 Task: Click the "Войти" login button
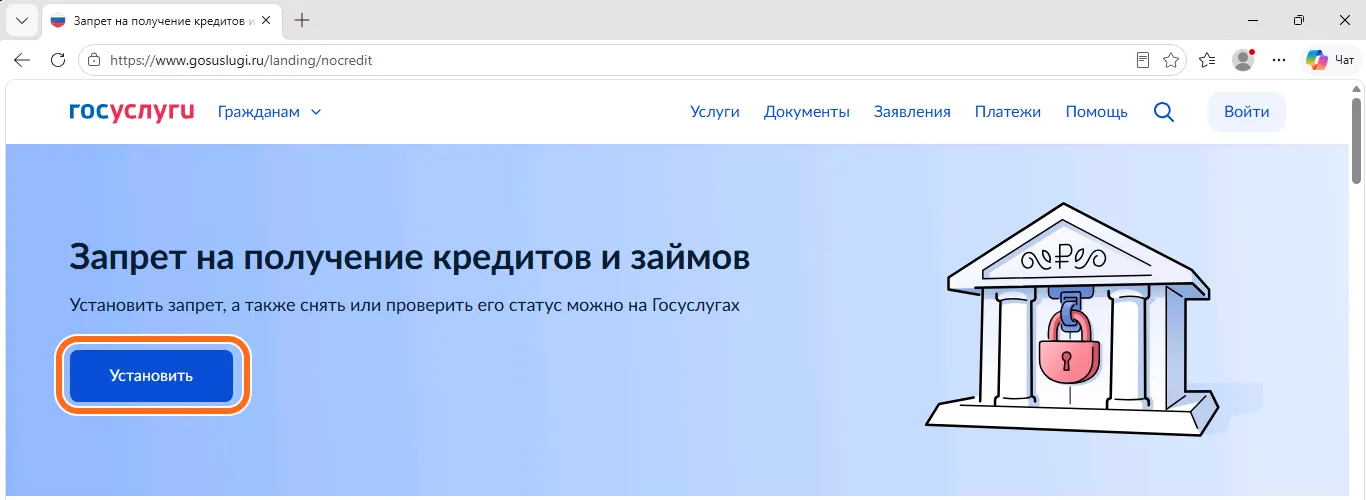pos(1247,112)
